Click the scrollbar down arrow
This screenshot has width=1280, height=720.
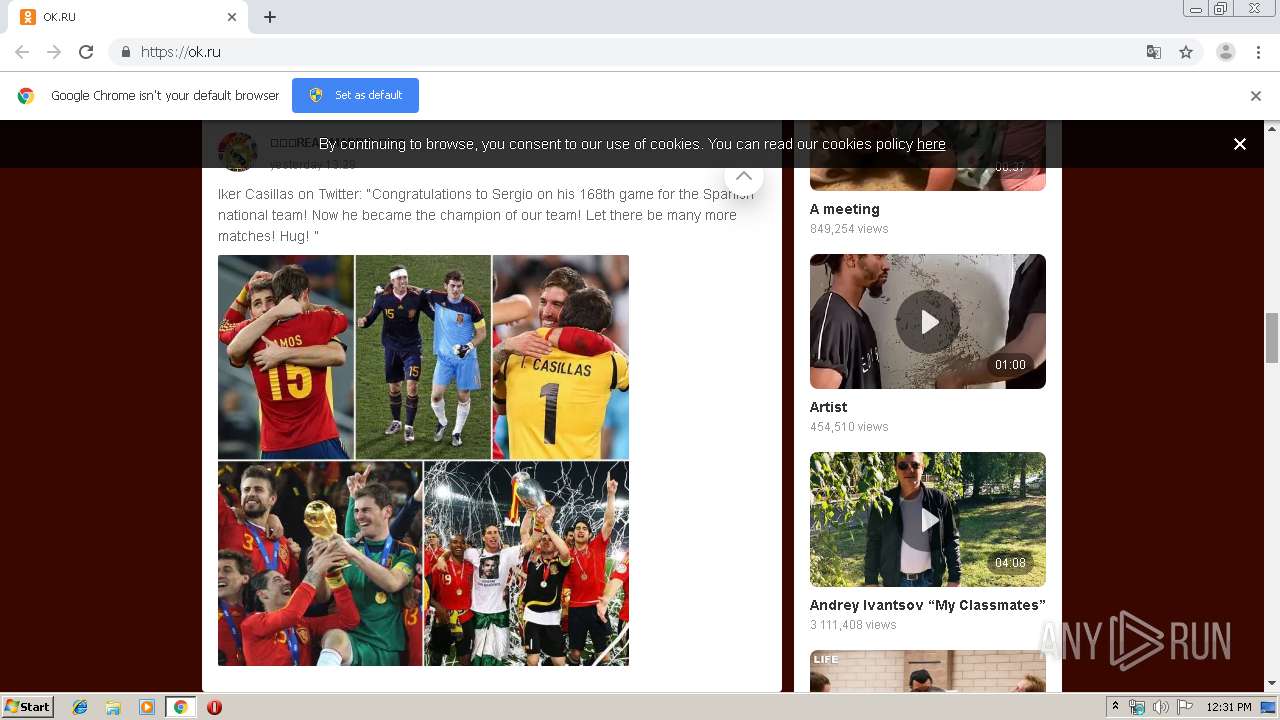(1272, 684)
